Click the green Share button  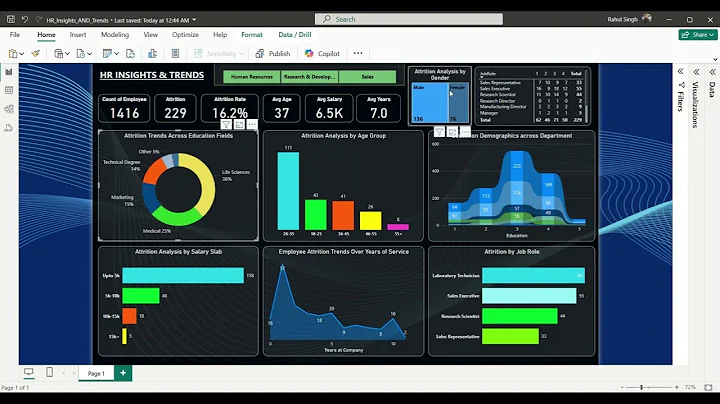click(x=698, y=34)
